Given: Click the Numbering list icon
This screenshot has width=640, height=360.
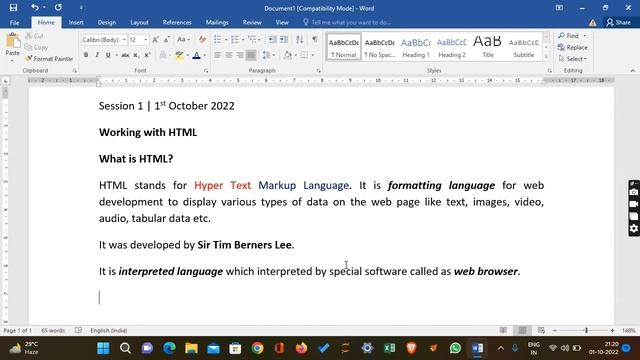Looking at the screenshot, I should click(x=235, y=40).
